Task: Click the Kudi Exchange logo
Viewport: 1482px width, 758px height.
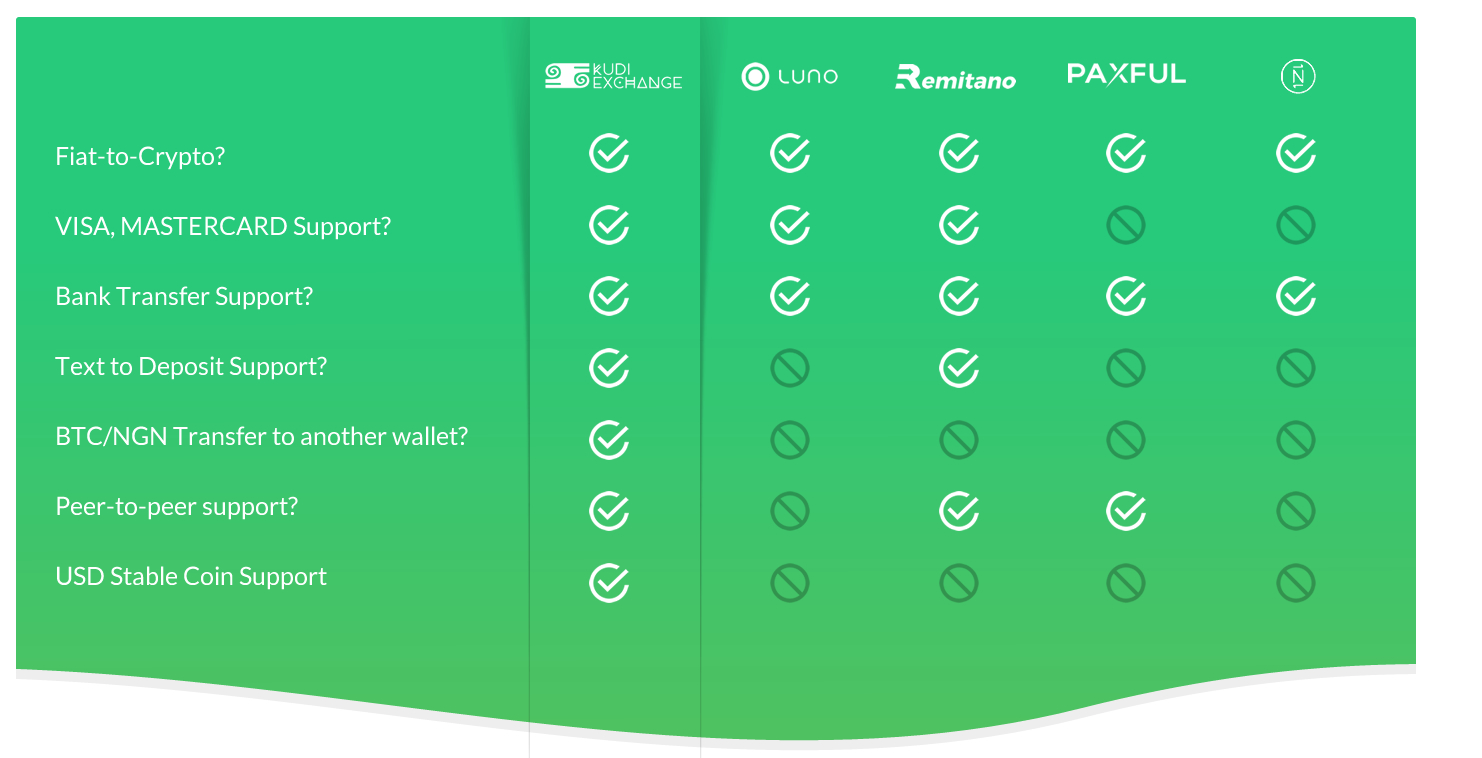Action: [x=613, y=76]
